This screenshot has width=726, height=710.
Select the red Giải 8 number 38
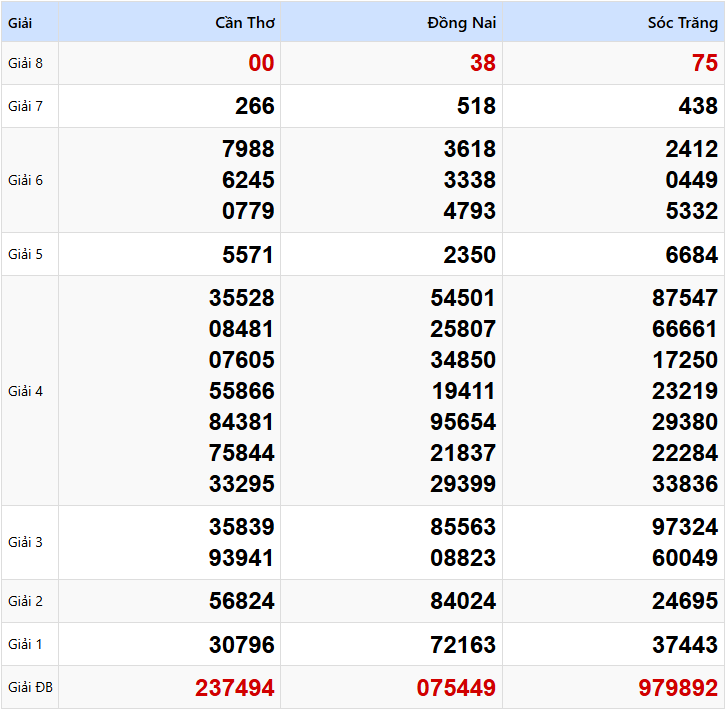tap(483, 63)
